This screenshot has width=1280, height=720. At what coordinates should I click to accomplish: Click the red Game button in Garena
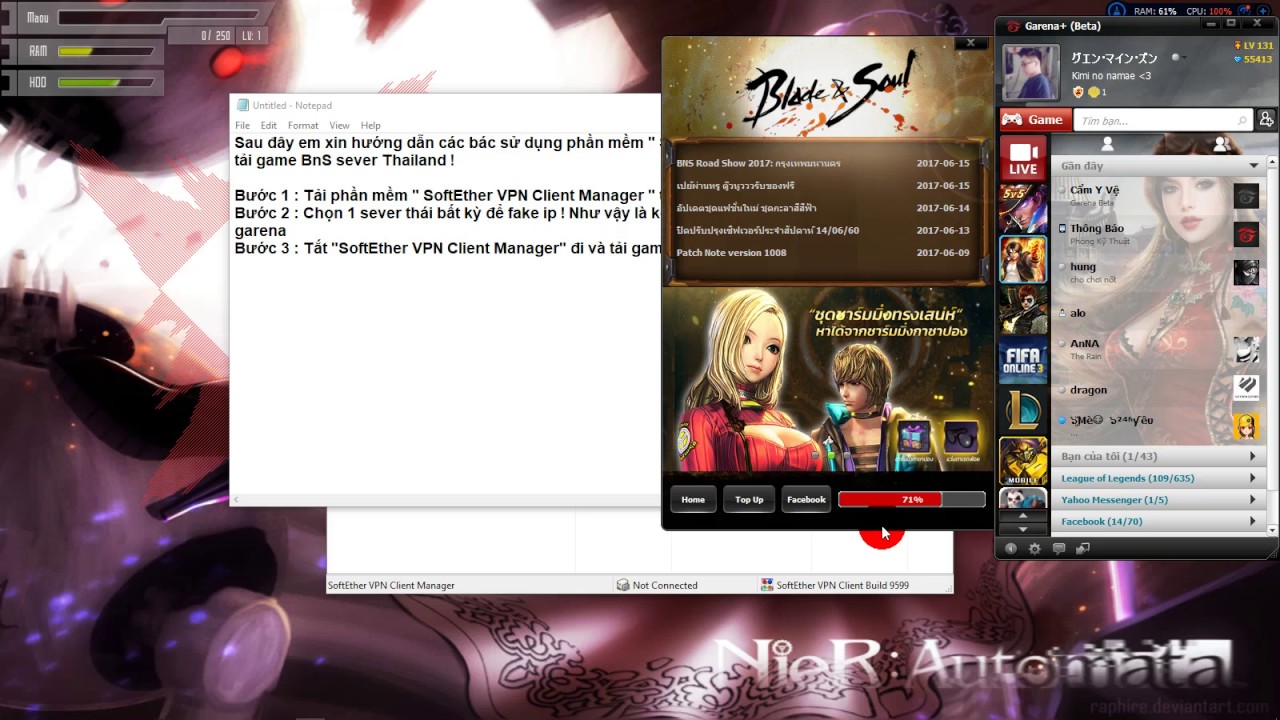pos(1035,120)
